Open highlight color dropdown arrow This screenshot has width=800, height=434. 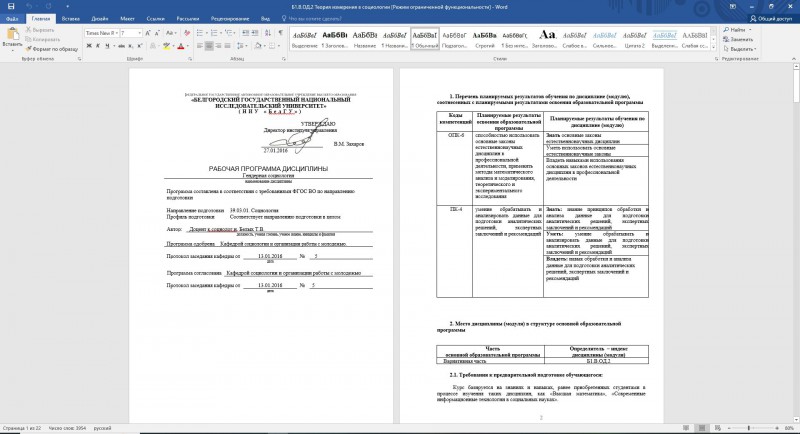click(x=172, y=46)
